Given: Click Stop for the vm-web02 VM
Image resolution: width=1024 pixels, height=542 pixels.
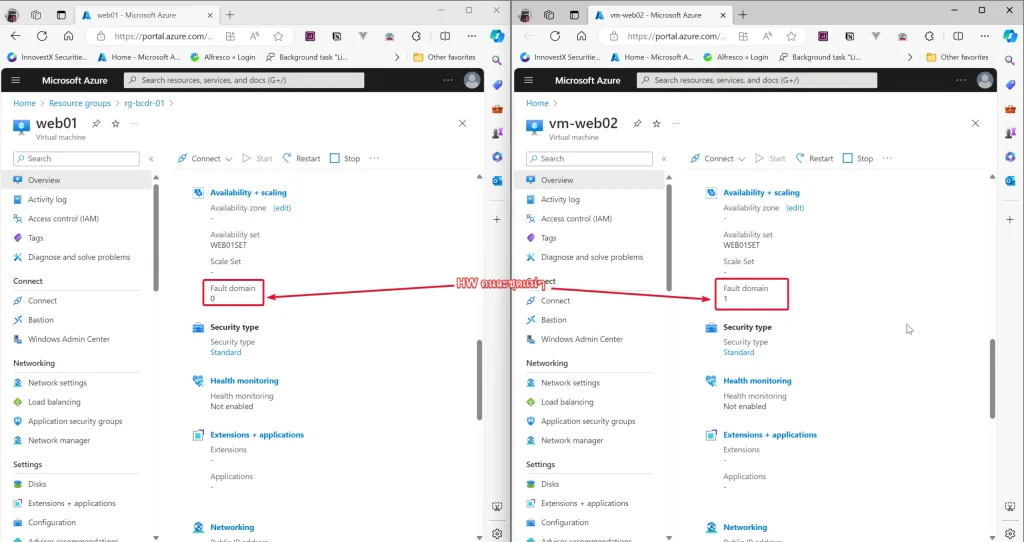Looking at the screenshot, I should point(858,159).
